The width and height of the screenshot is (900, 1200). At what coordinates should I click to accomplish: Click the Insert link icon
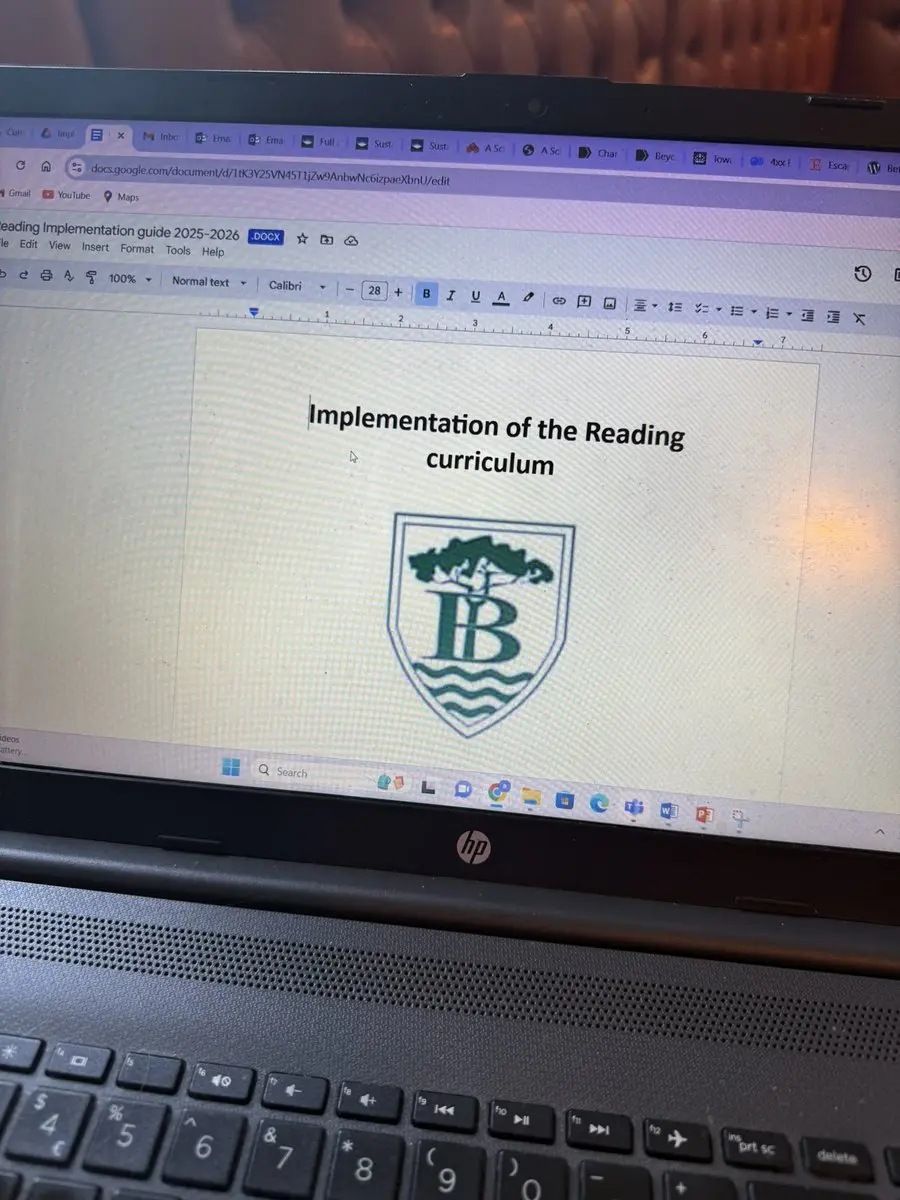coord(560,300)
